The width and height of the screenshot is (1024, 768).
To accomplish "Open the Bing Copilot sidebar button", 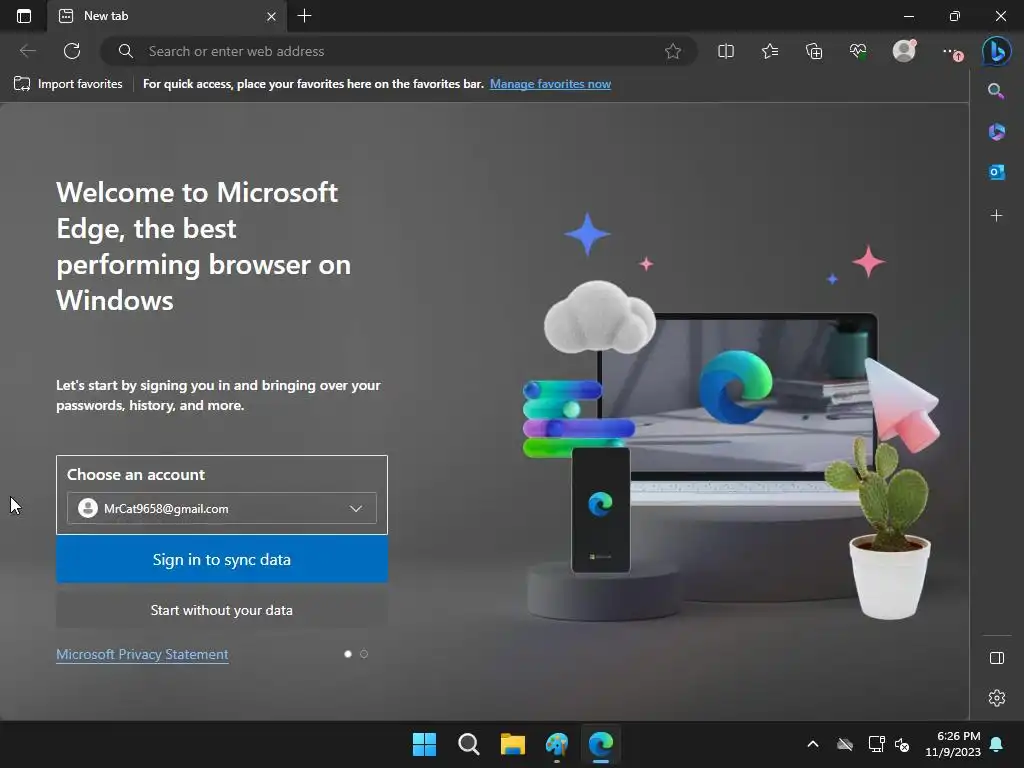I will click(996, 51).
